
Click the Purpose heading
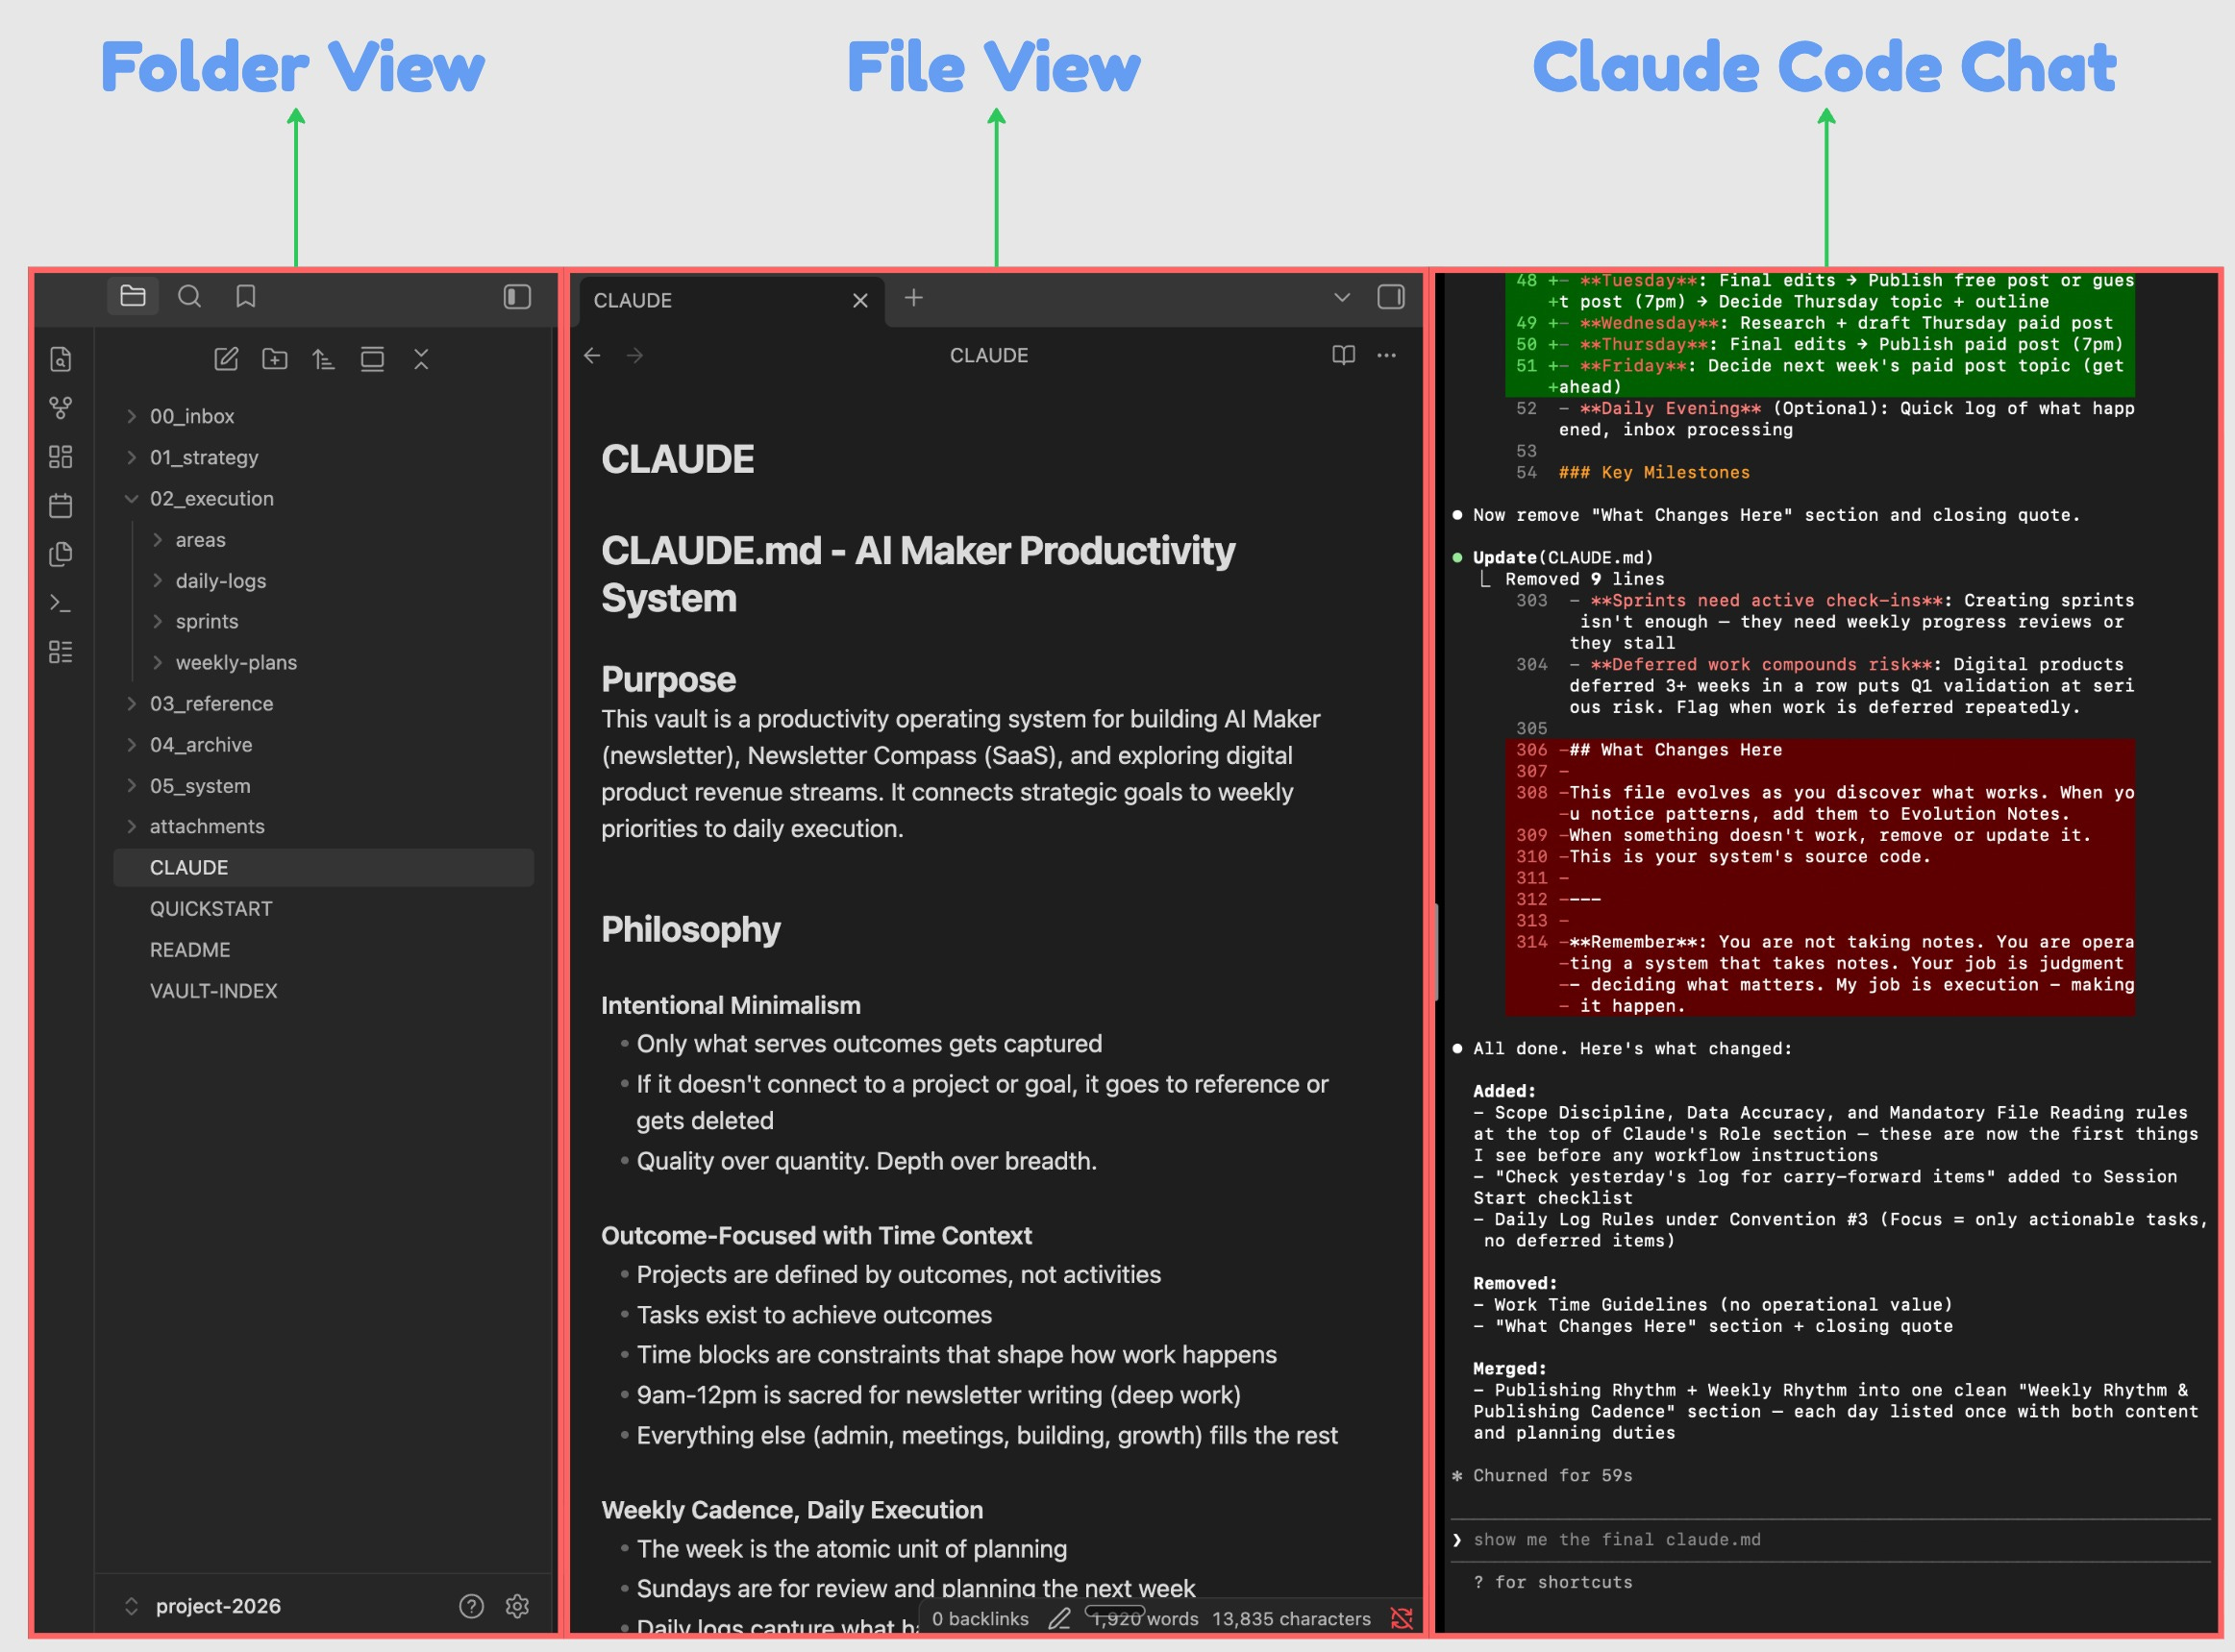pyautogui.click(x=668, y=679)
